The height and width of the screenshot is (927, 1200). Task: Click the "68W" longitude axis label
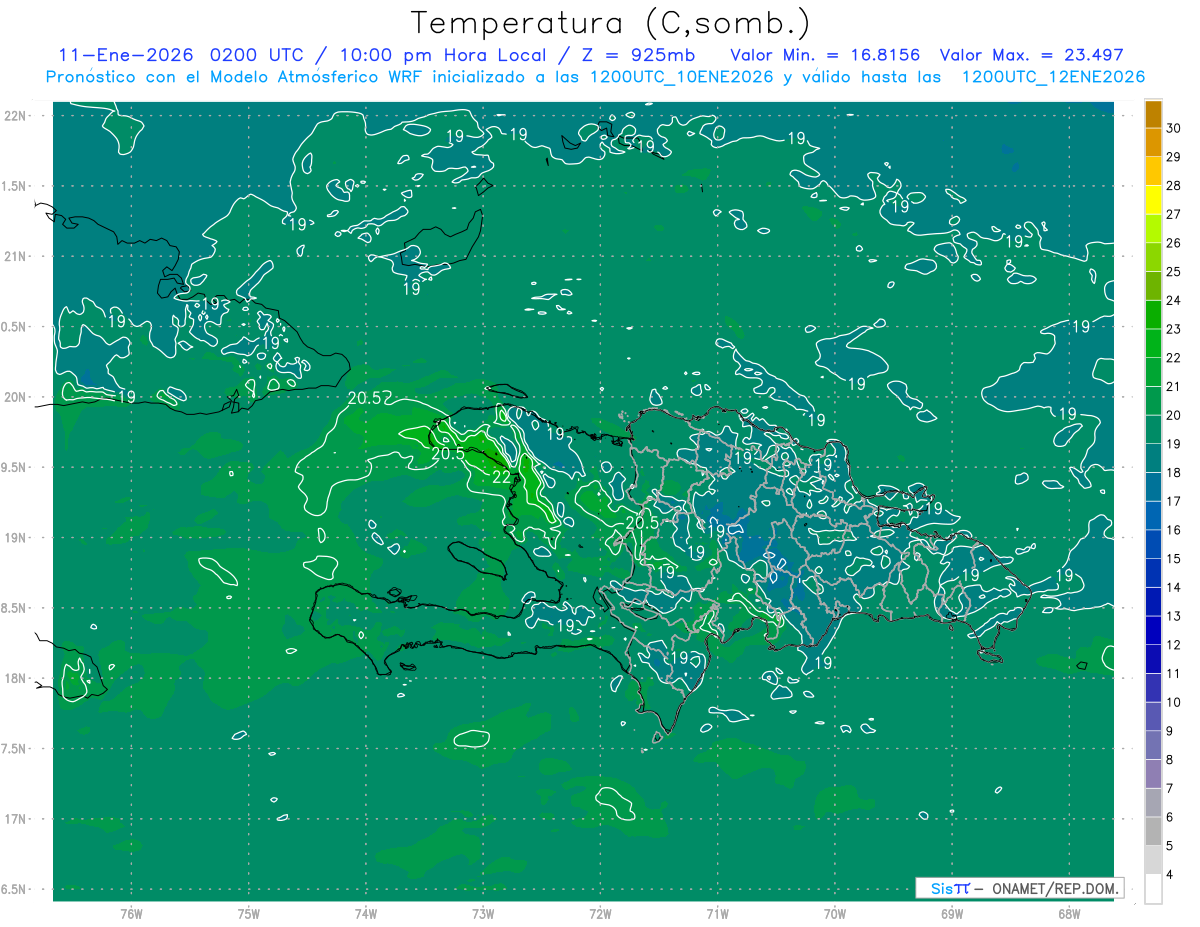(1068, 914)
